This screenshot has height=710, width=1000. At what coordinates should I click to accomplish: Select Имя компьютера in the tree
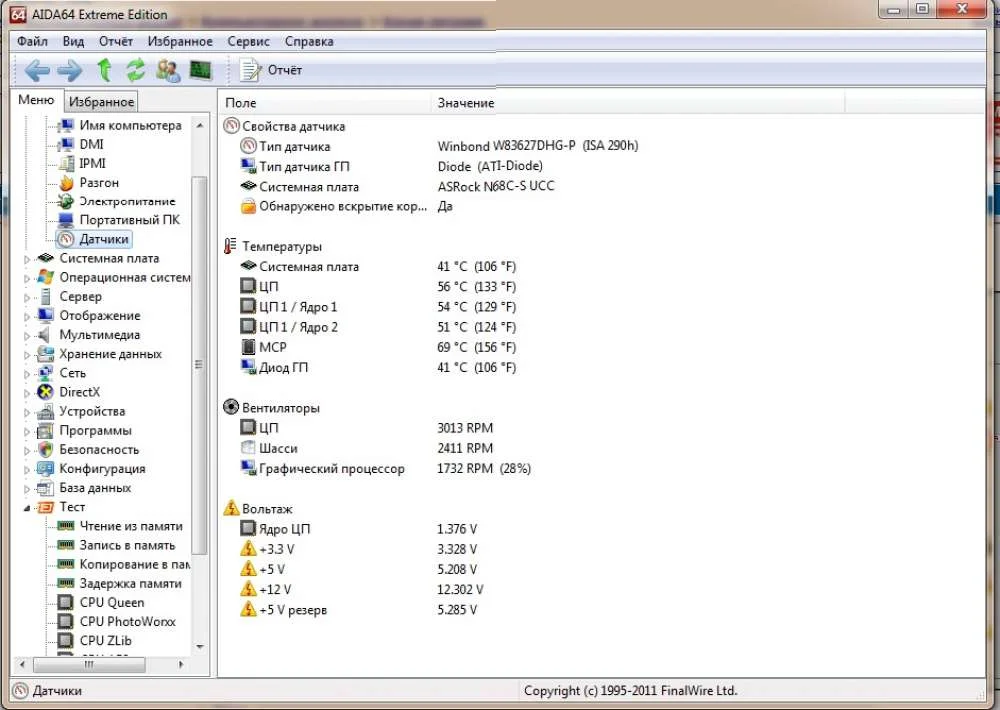120,126
